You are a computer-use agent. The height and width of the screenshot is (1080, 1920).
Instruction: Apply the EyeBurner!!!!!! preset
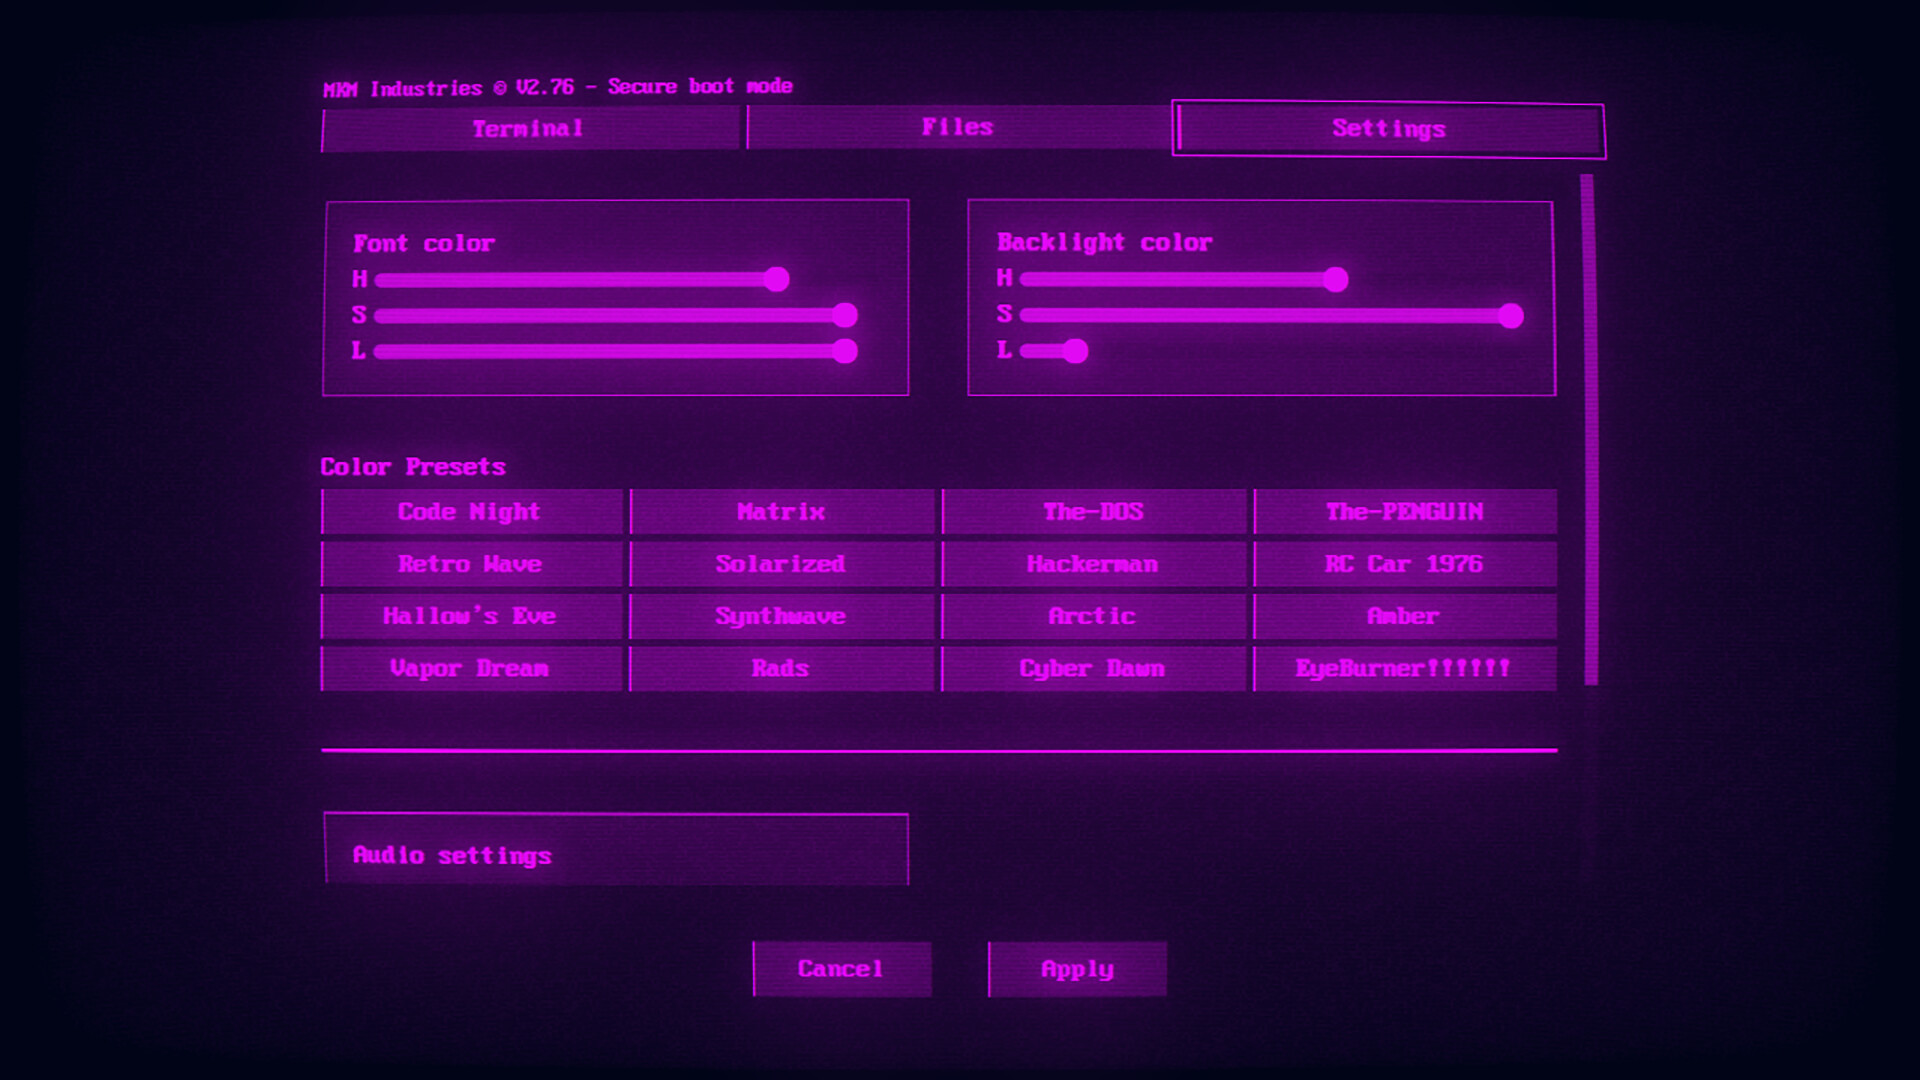coord(1404,668)
